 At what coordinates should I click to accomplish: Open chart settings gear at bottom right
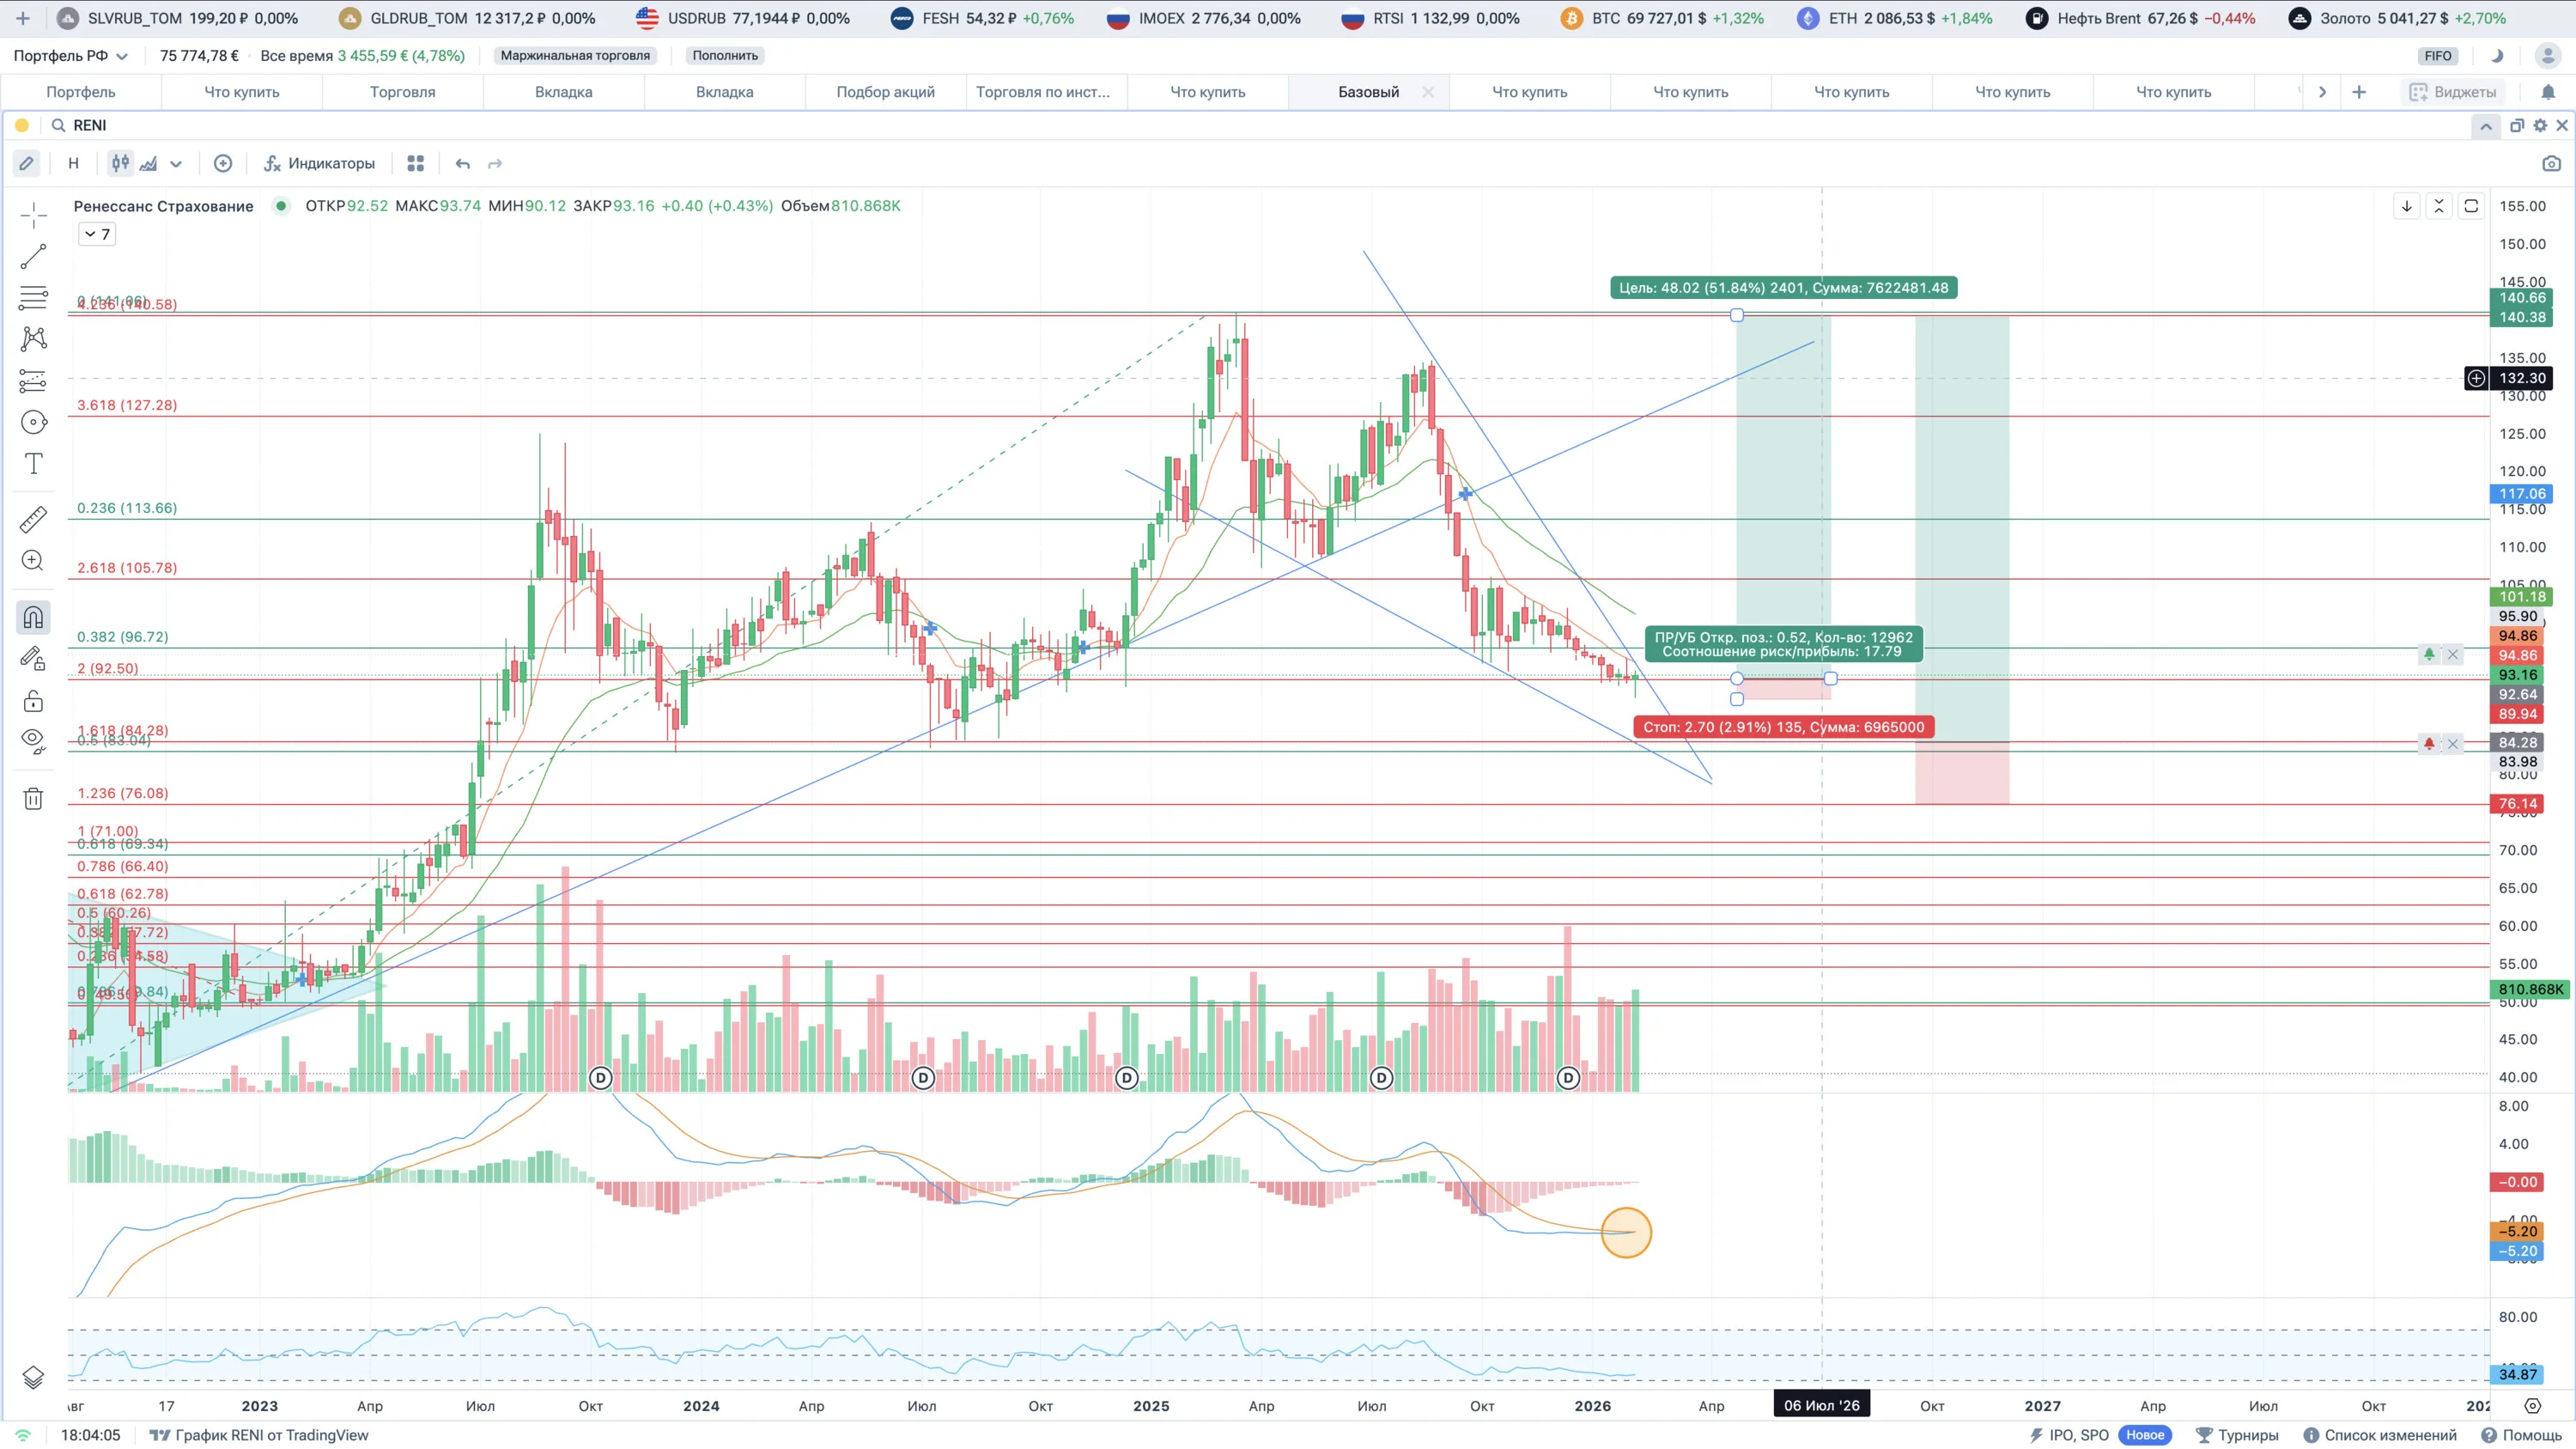[2532, 1405]
